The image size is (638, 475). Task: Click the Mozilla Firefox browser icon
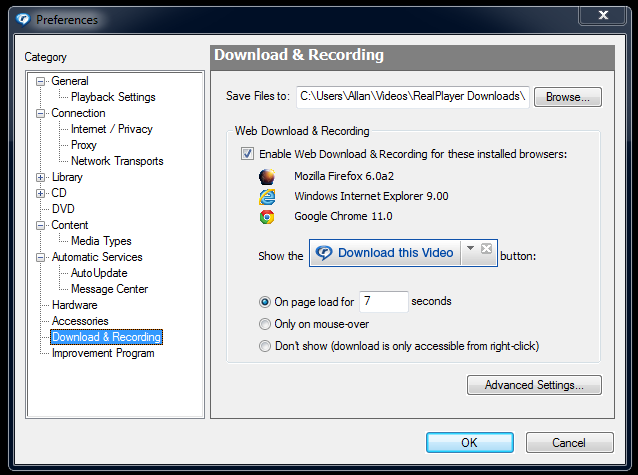[267, 177]
